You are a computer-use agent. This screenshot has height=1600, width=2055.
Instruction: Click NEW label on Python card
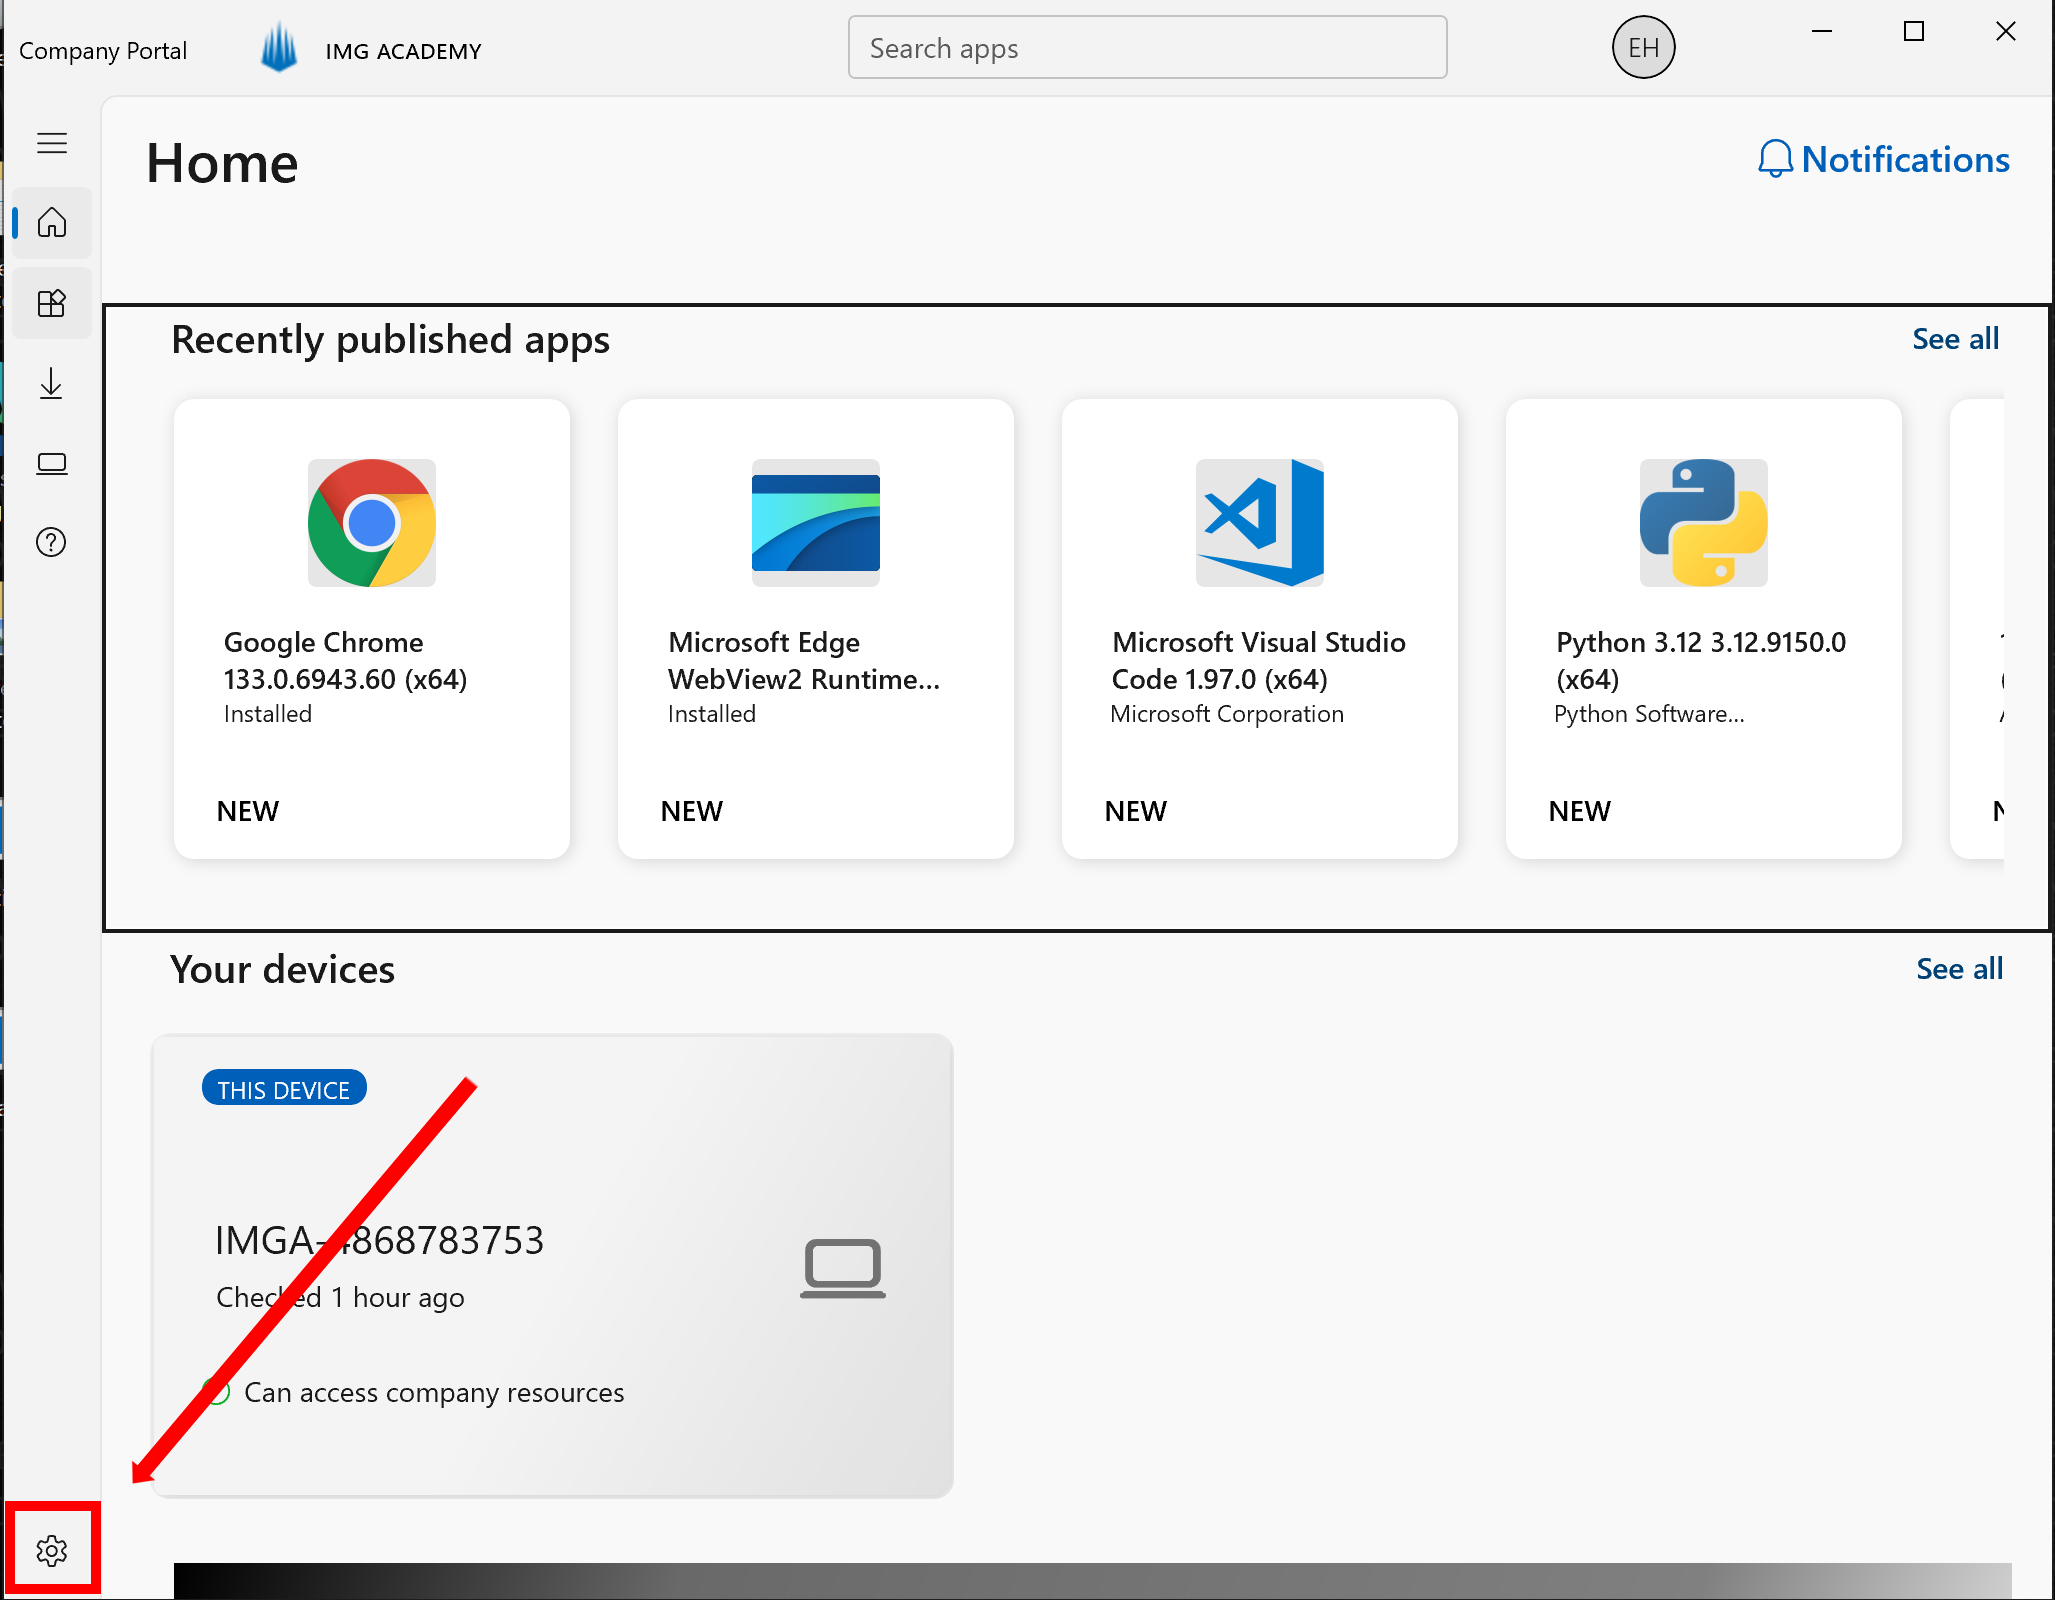1579,811
